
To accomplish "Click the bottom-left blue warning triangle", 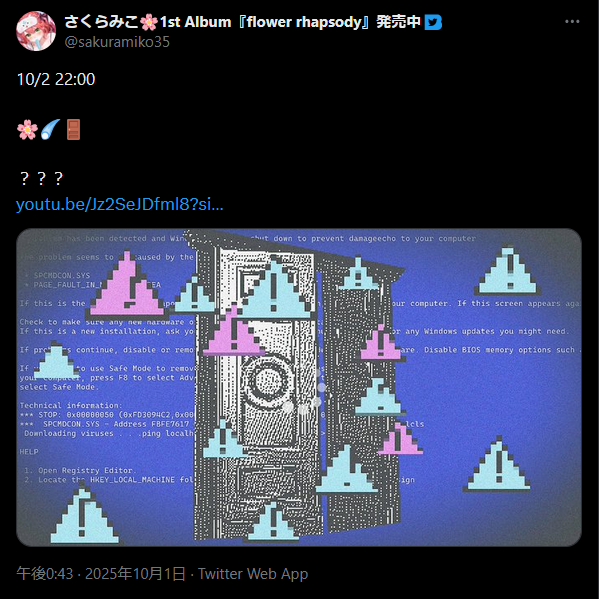I will [x=84, y=513].
